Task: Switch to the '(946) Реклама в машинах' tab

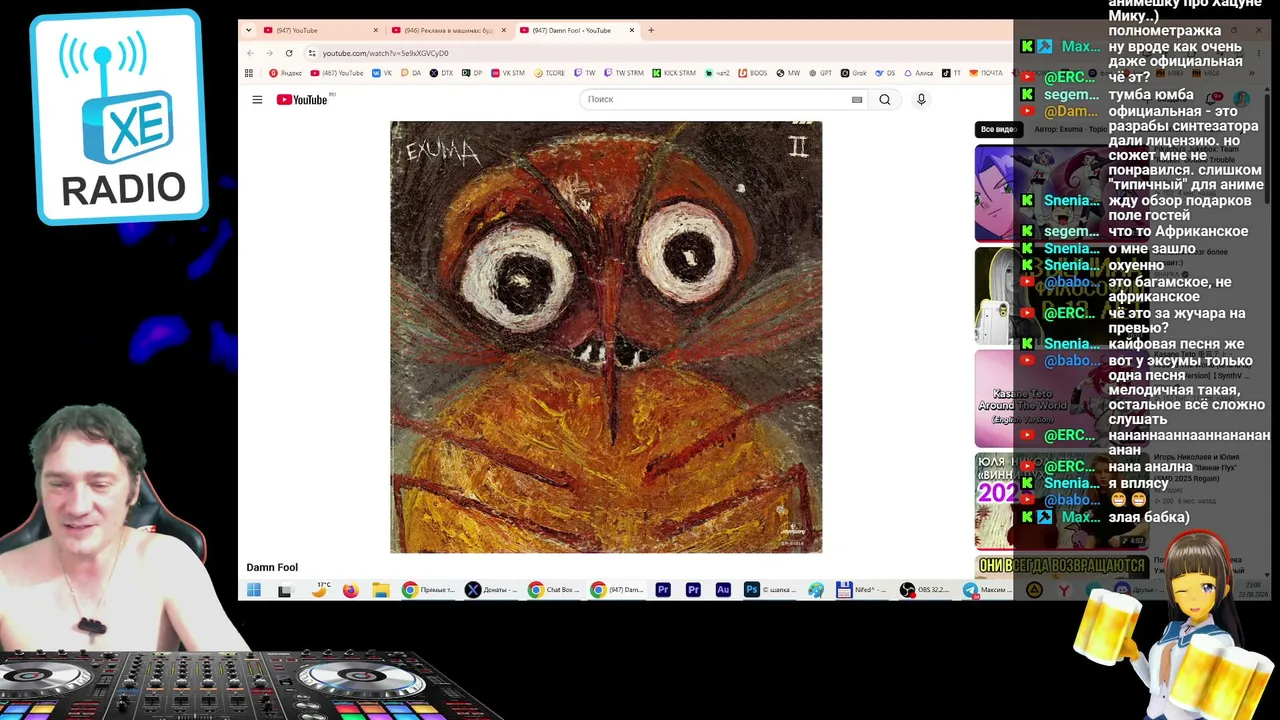Action: [449, 30]
